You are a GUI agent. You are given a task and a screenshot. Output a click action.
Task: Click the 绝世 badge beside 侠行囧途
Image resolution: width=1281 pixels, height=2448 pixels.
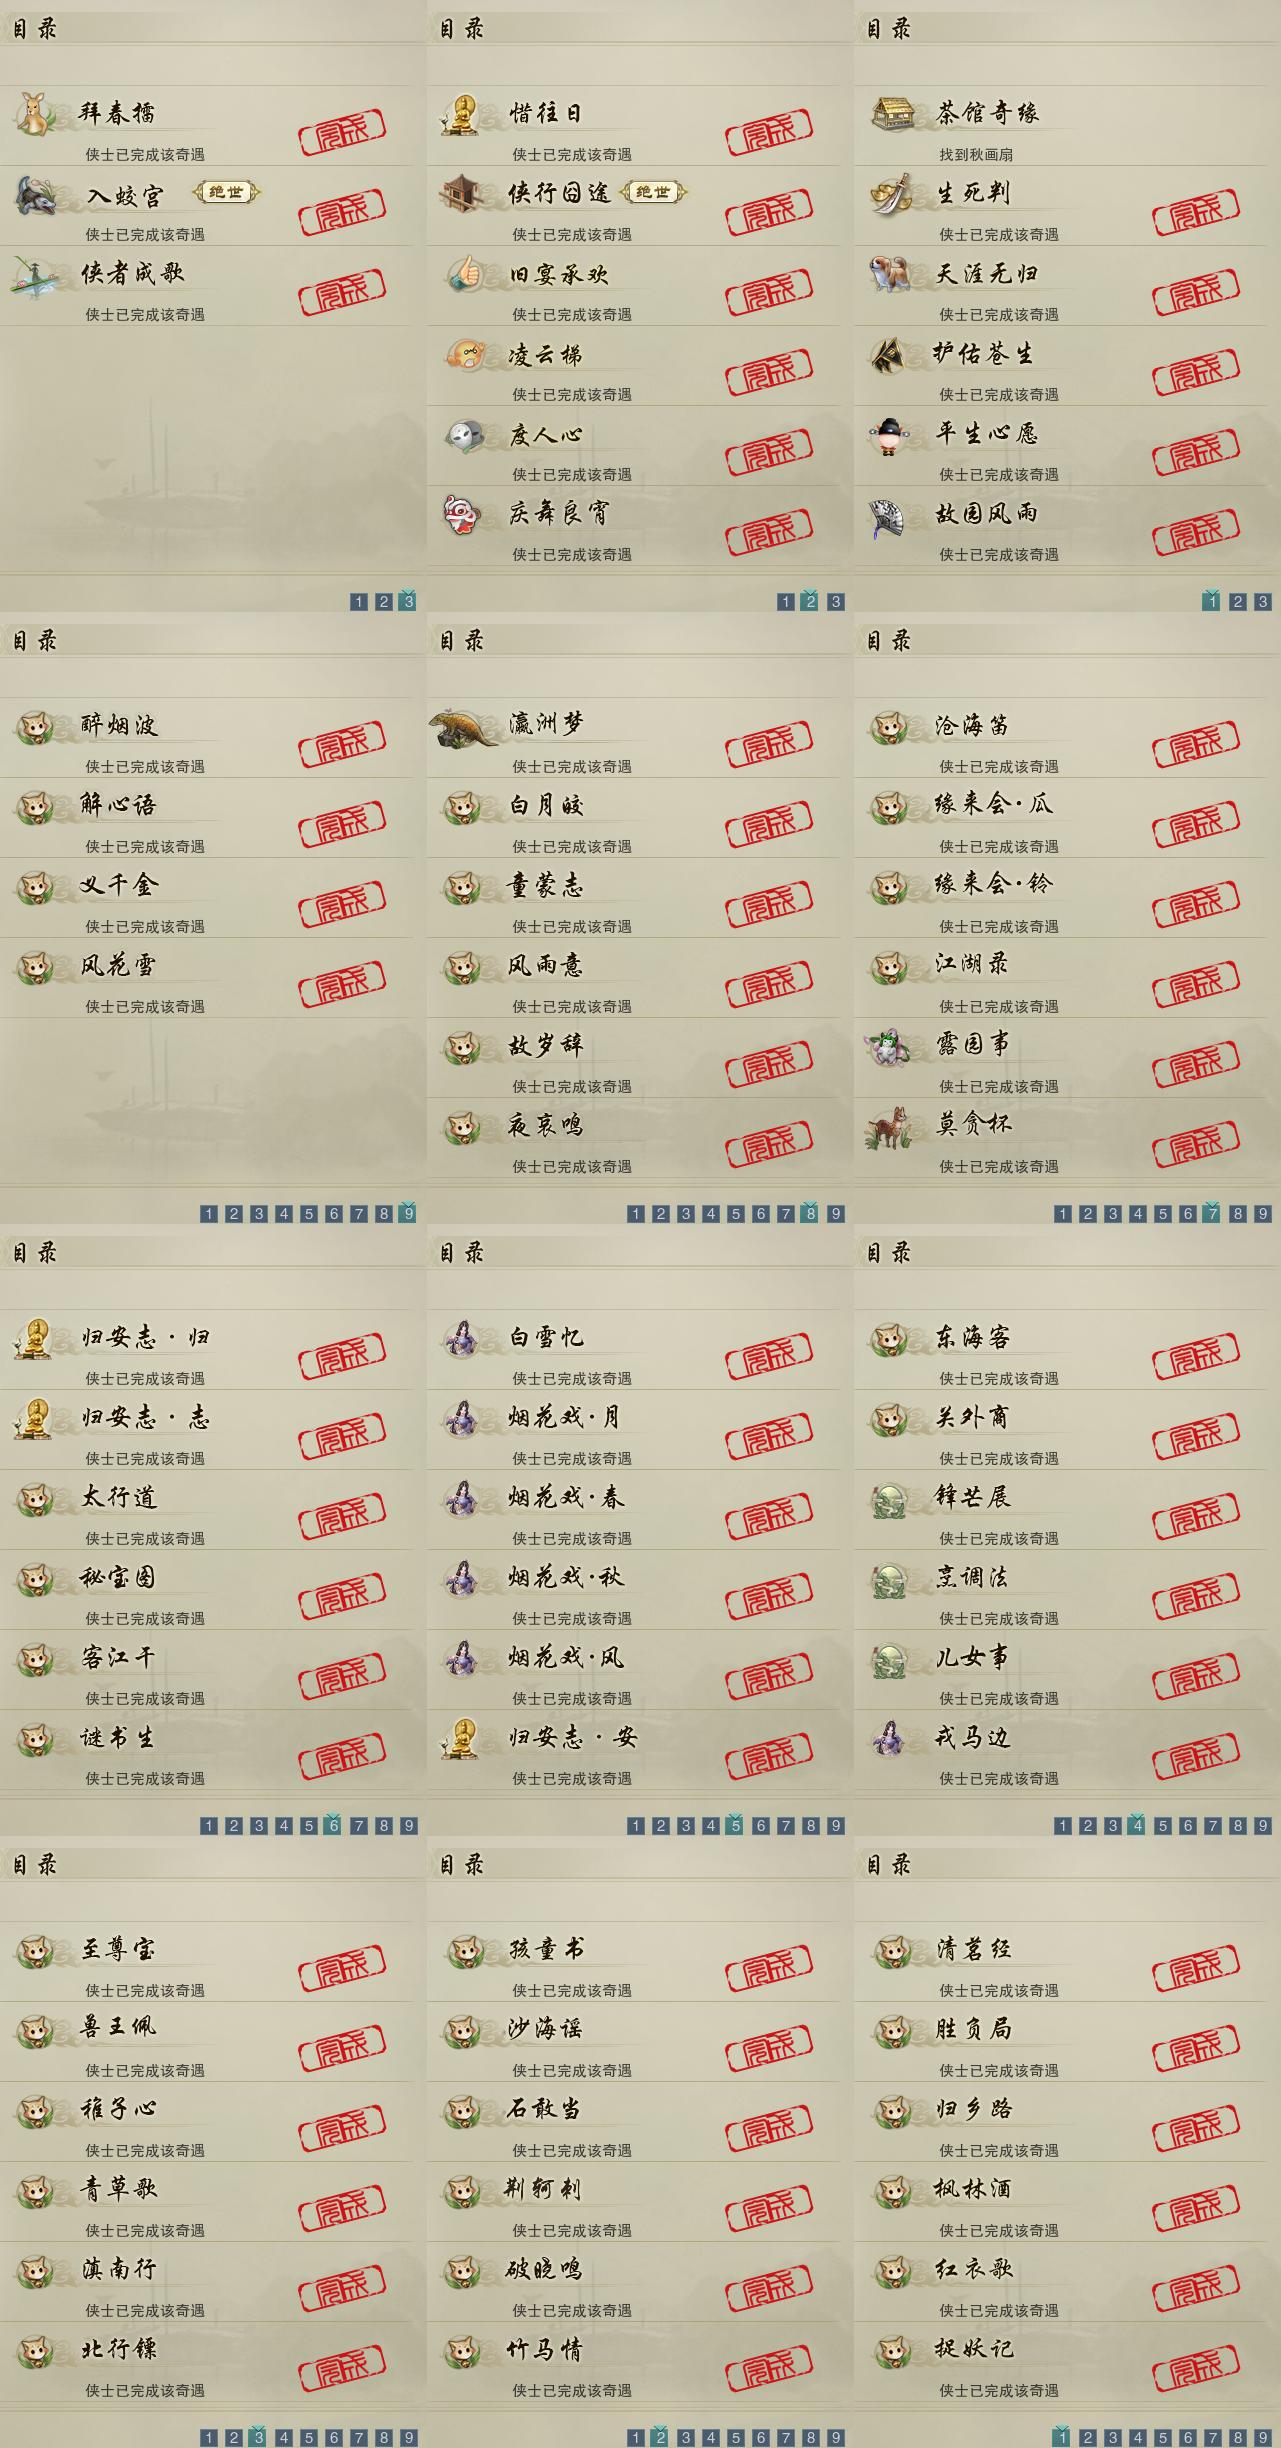tap(653, 192)
